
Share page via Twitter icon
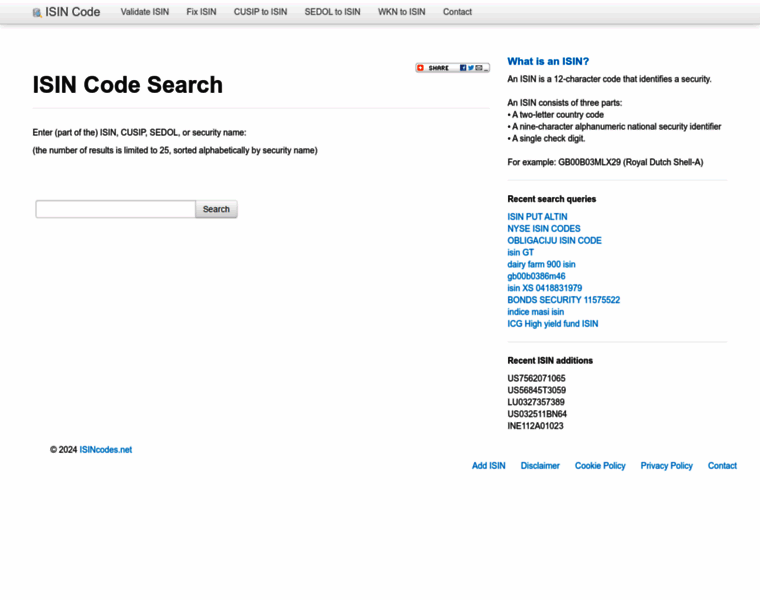(x=471, y=68)
